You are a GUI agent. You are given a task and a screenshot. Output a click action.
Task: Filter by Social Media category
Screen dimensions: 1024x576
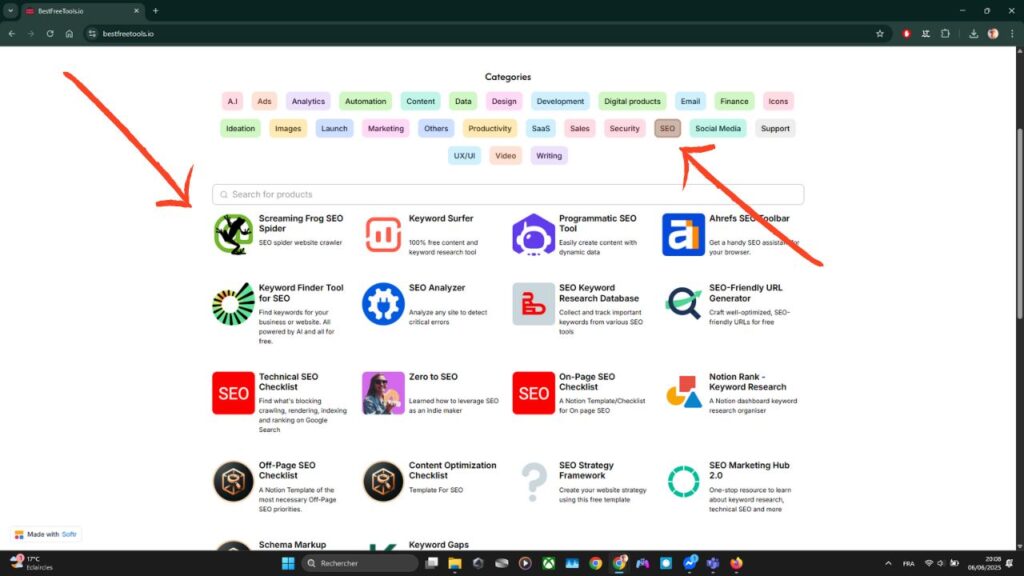tap(718, 129)
